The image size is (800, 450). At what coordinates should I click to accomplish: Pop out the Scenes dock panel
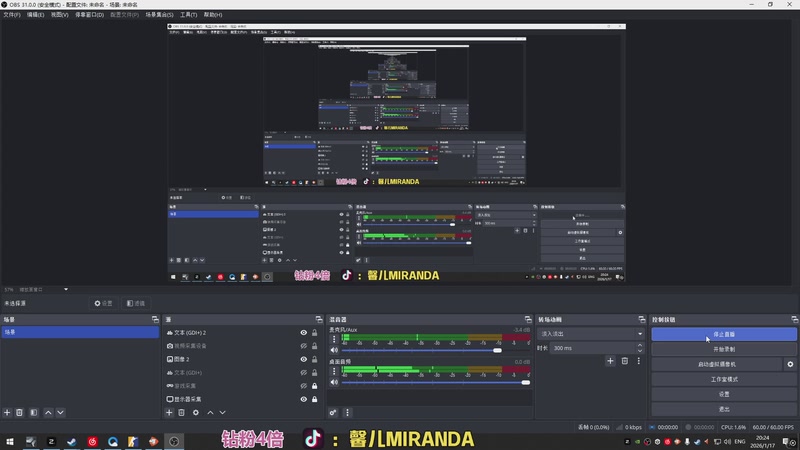tap(155, 319)
